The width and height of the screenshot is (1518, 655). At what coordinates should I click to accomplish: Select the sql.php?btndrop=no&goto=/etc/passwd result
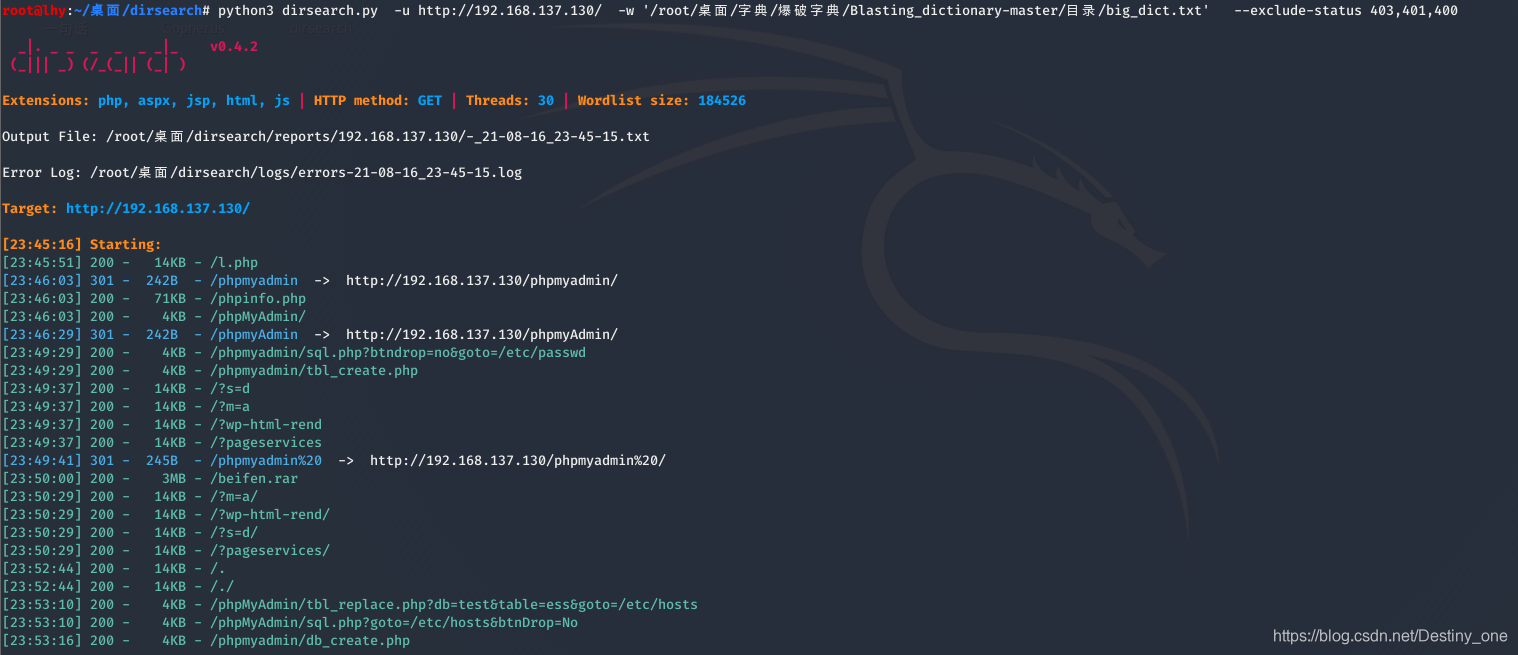tap(398, 352)
